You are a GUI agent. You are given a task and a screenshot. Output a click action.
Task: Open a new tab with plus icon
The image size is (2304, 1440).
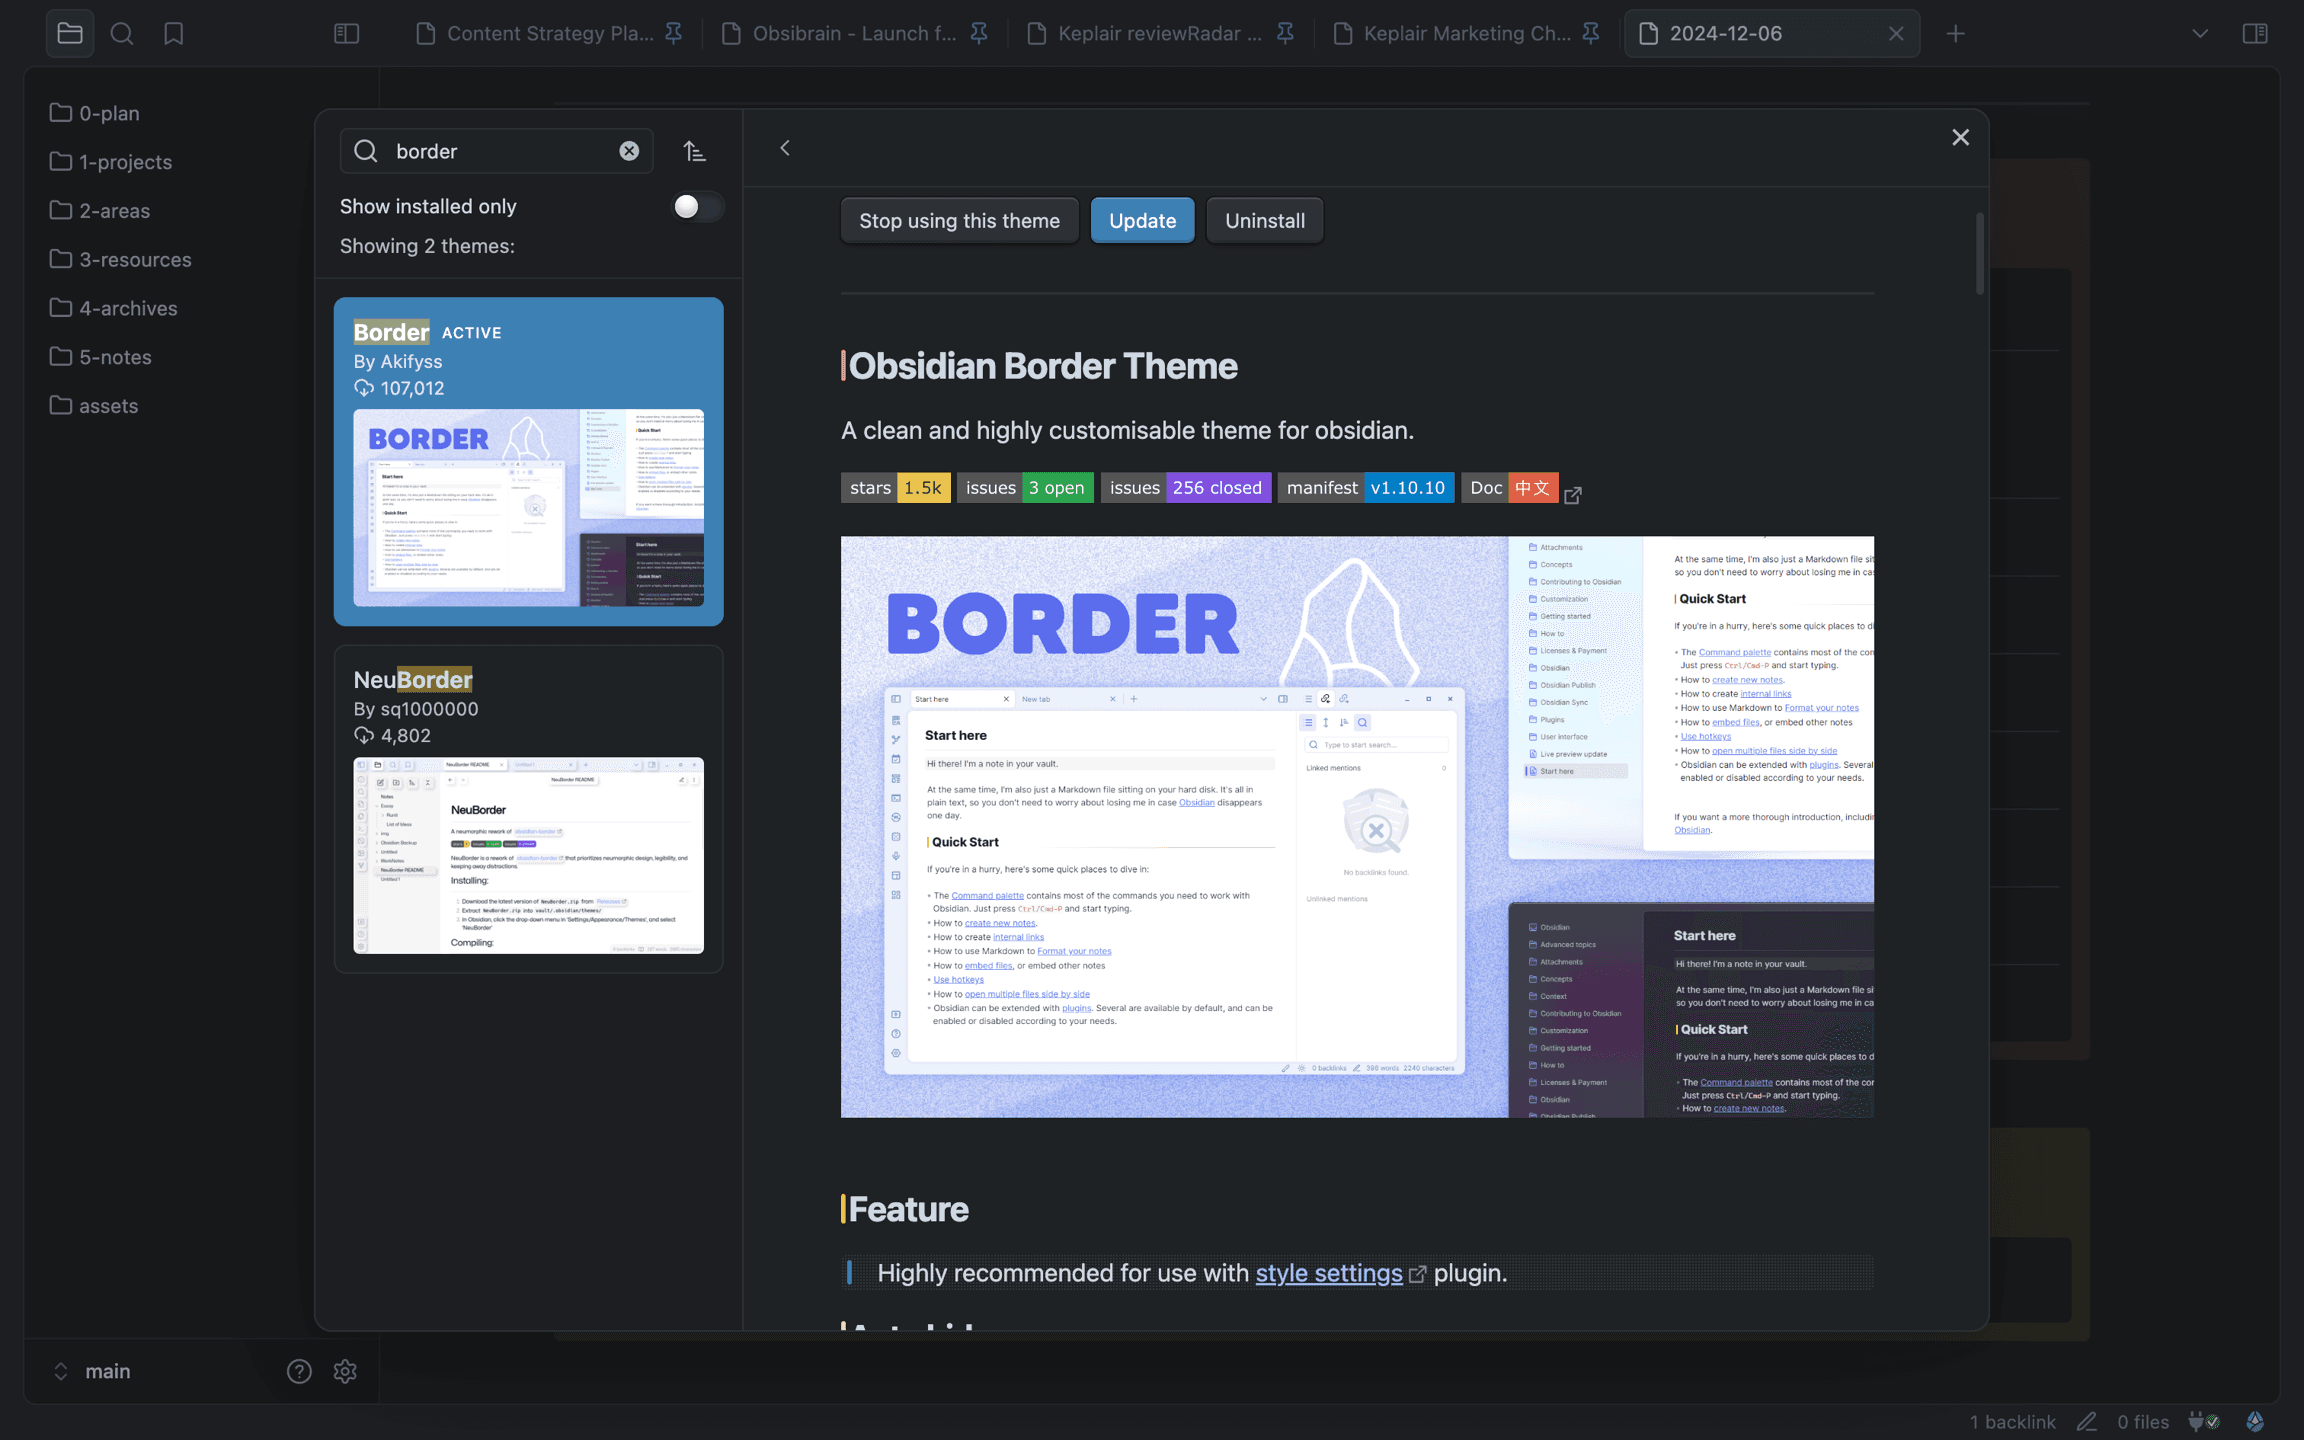(x=1956, y=33)
